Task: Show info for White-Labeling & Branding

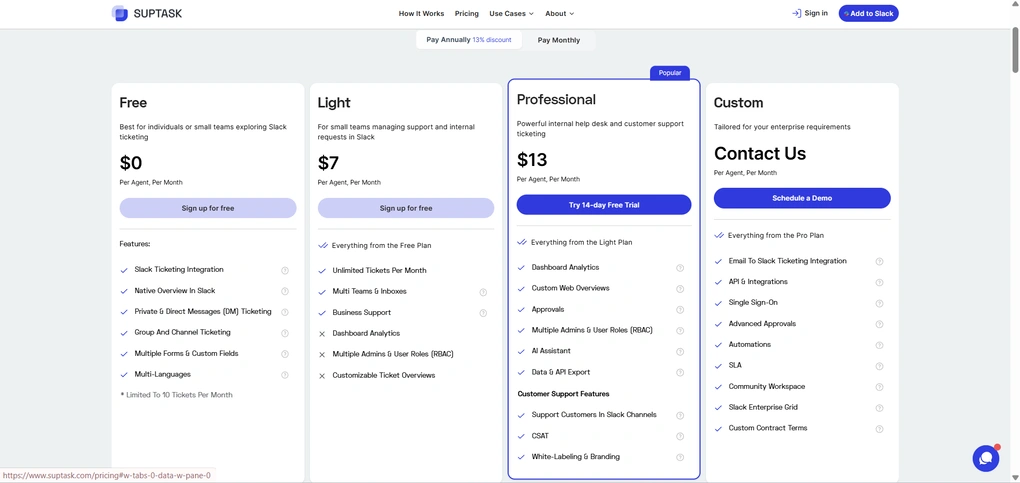Action: click(x=680, y=457)
